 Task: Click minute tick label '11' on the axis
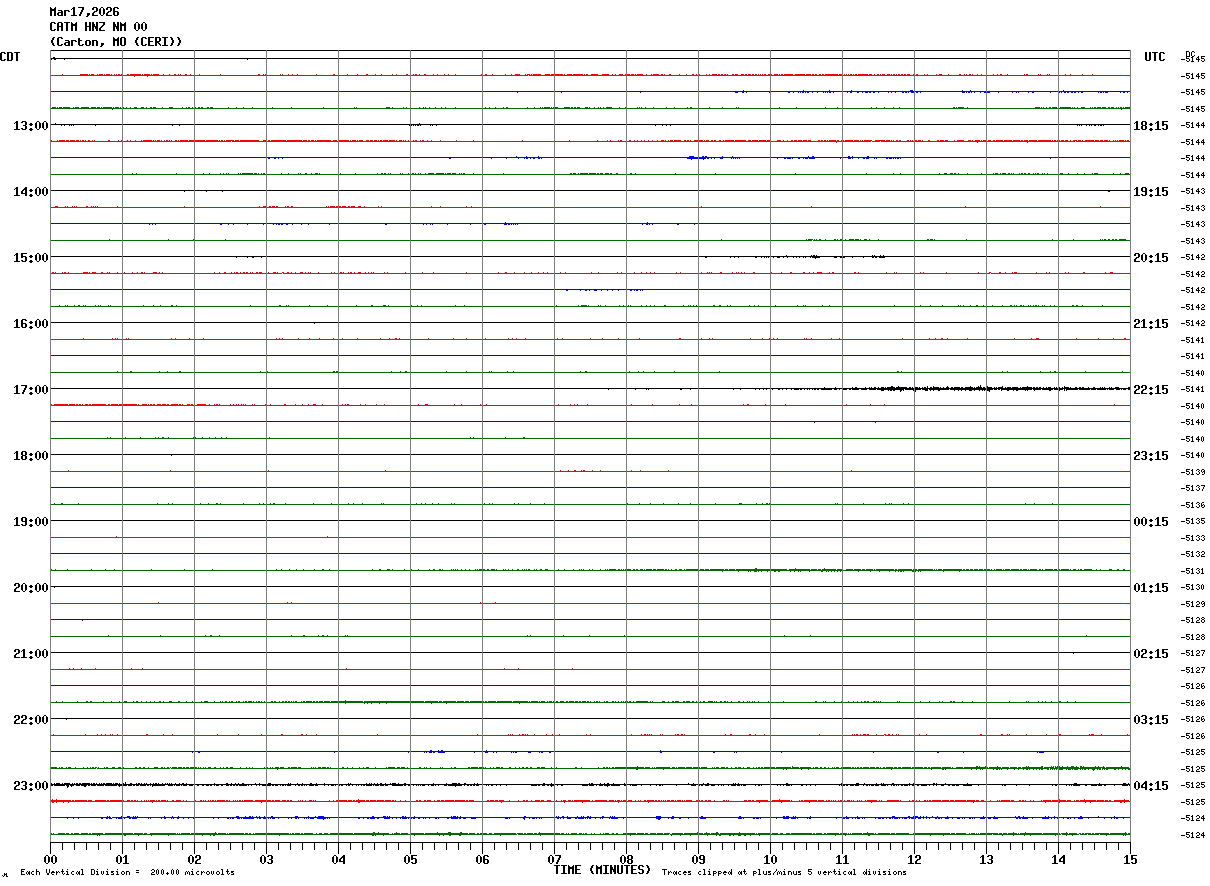(x=842, y=859)
